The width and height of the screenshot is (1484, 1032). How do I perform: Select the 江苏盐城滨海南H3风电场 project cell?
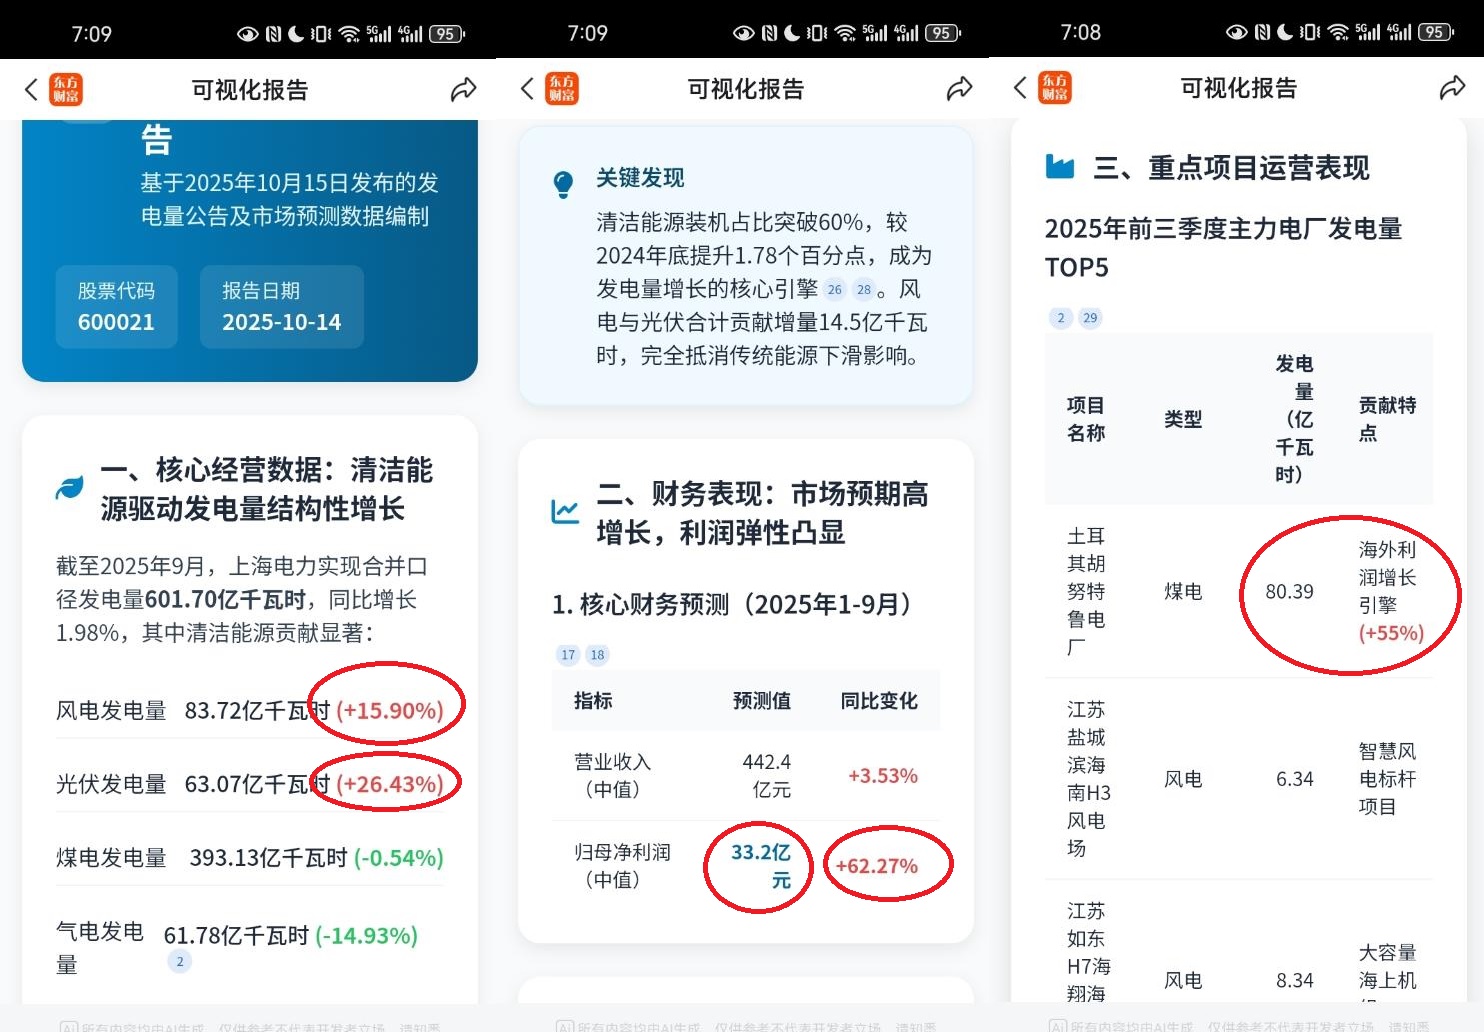1089,779
